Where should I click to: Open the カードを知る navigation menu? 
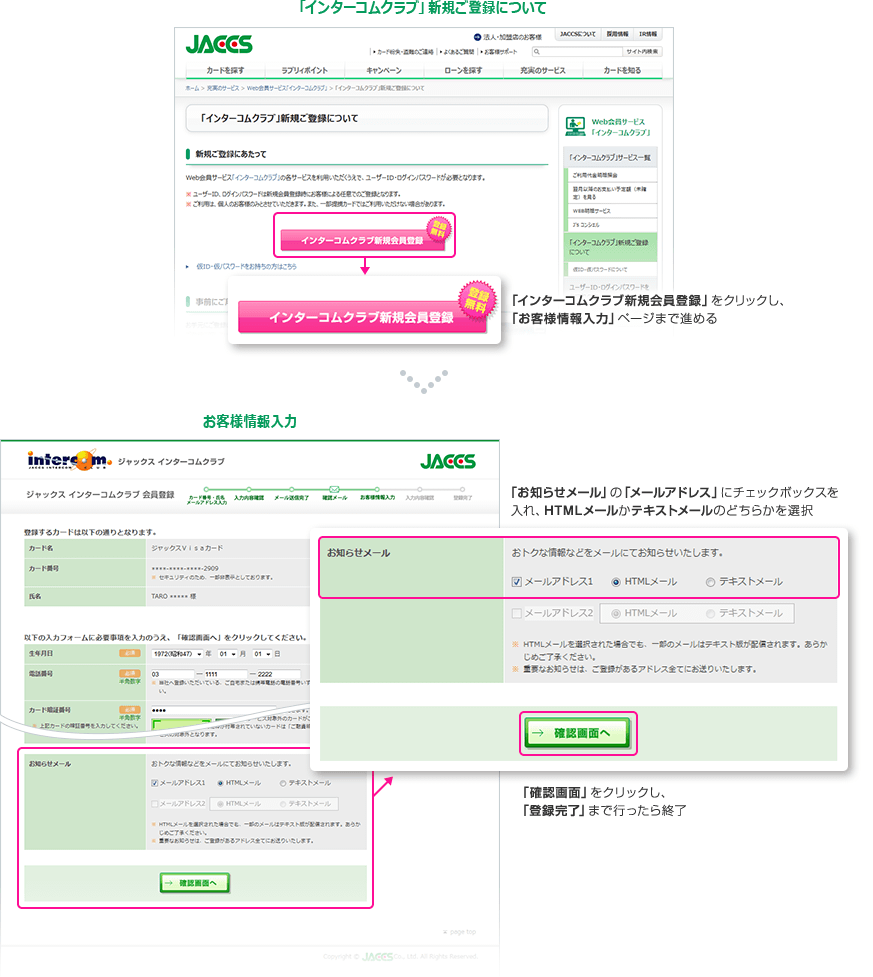coord(622,70)
